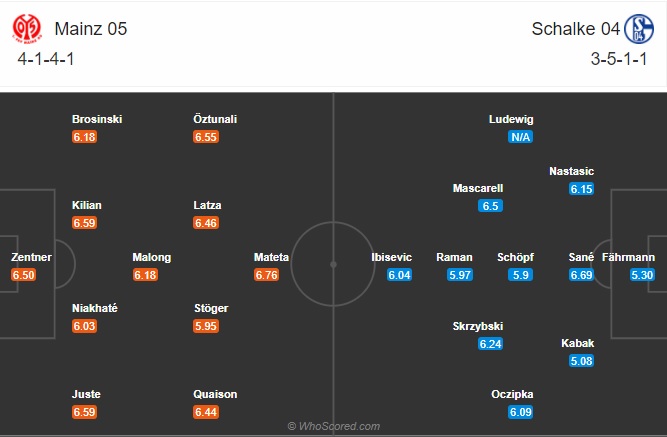Select player Skrzybski on the pitch
Screen dimensions: 667x437
[478, 326]
